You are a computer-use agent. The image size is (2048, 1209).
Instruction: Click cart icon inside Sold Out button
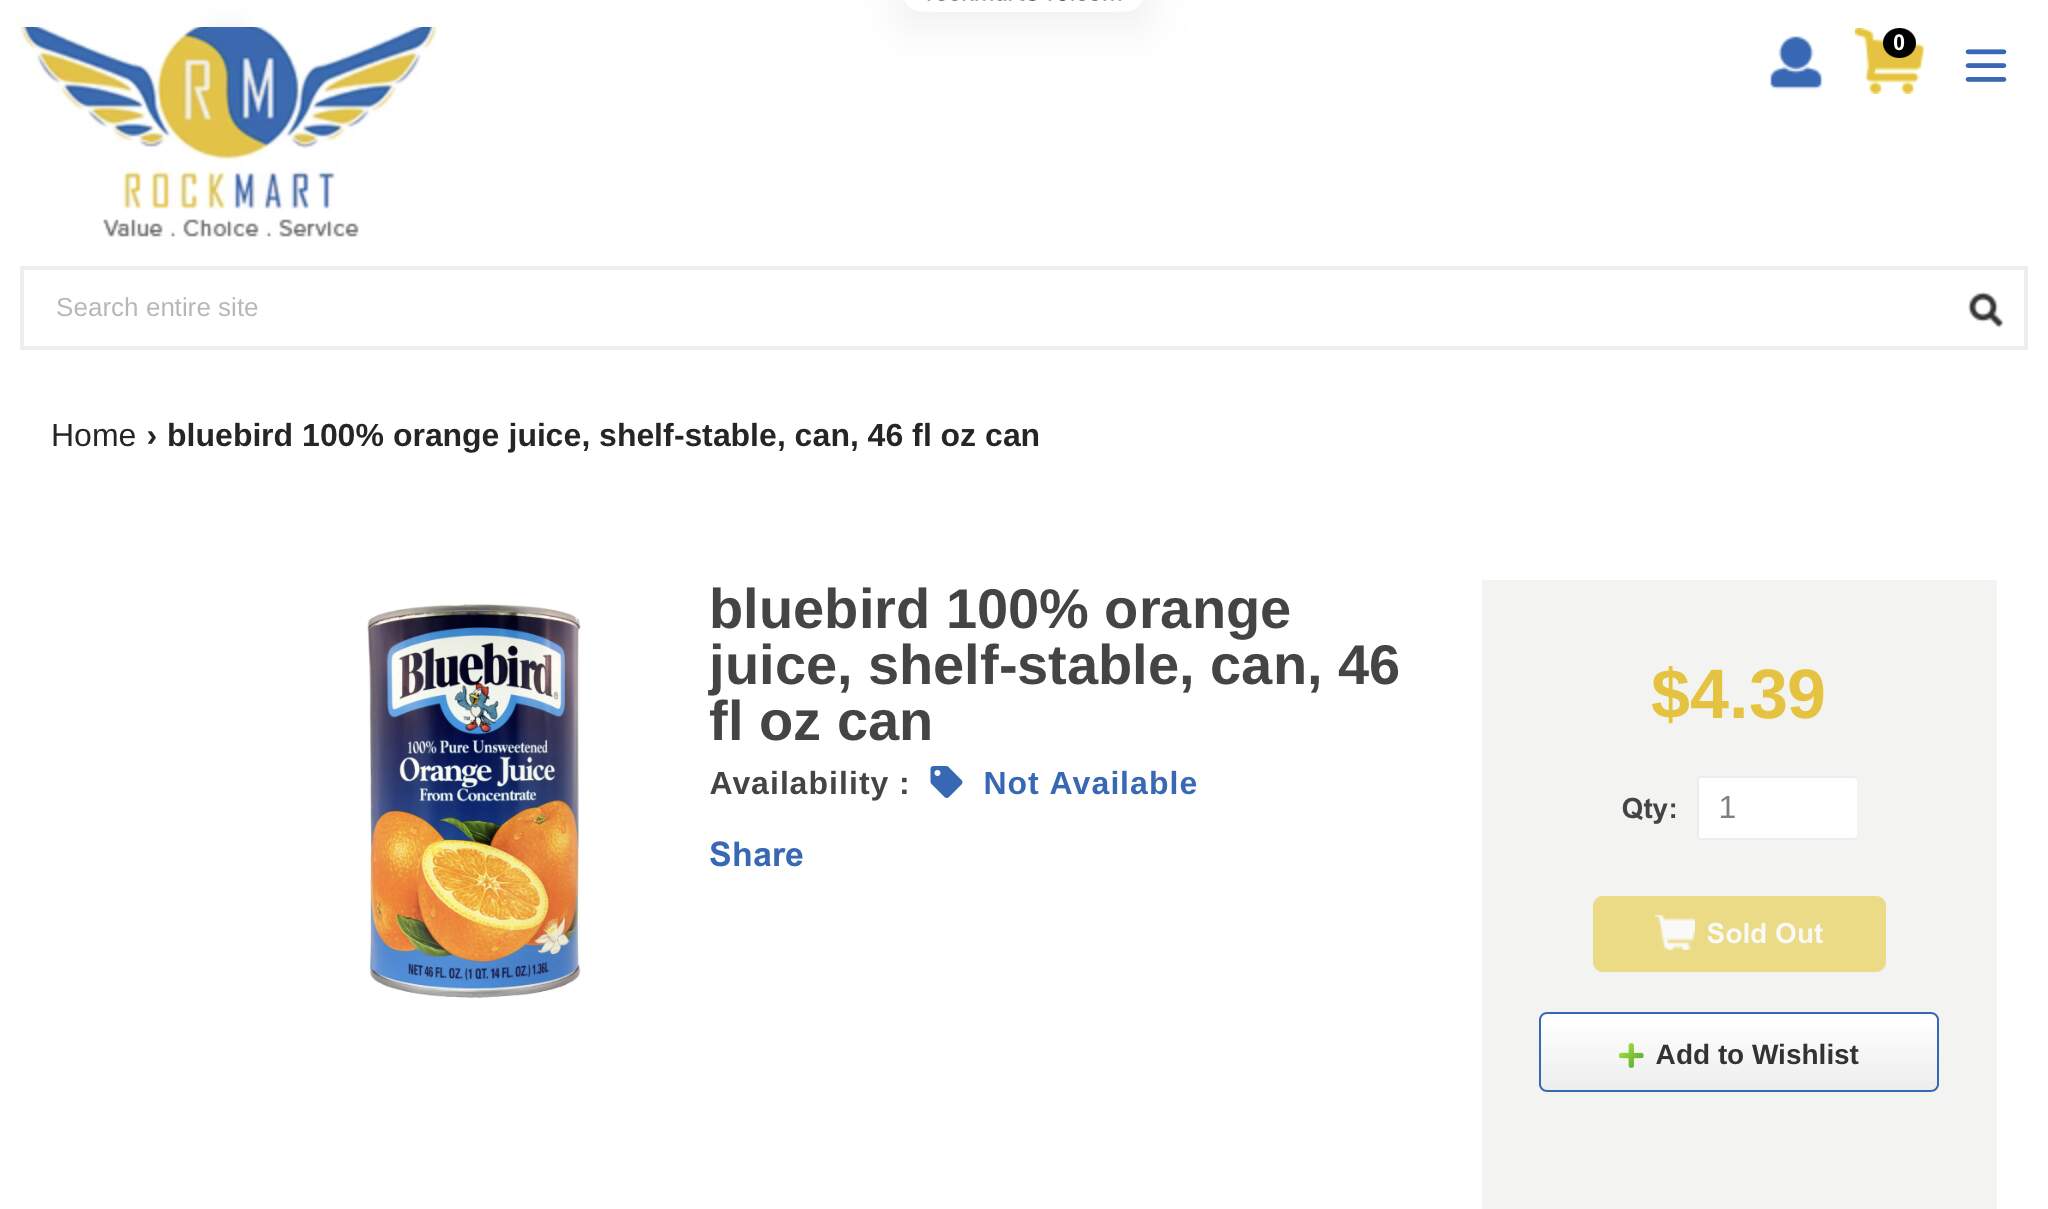(x=1675, y=933)
